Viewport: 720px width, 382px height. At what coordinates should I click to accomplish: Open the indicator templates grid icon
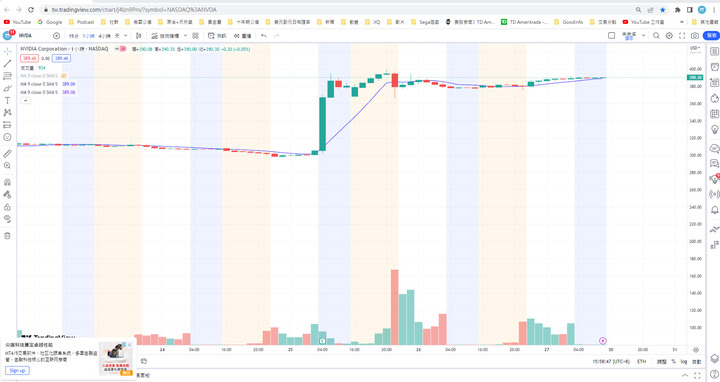pyautogui.click(x=196, y=35)
